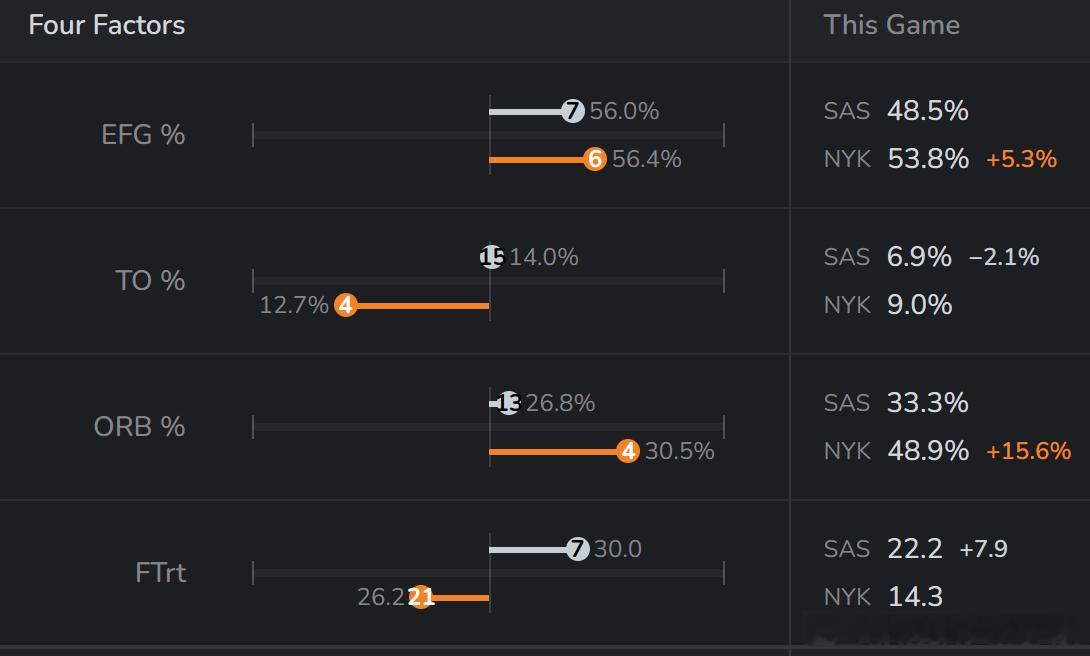
Task: Select the FTrt row label
Action: [160, 573]
